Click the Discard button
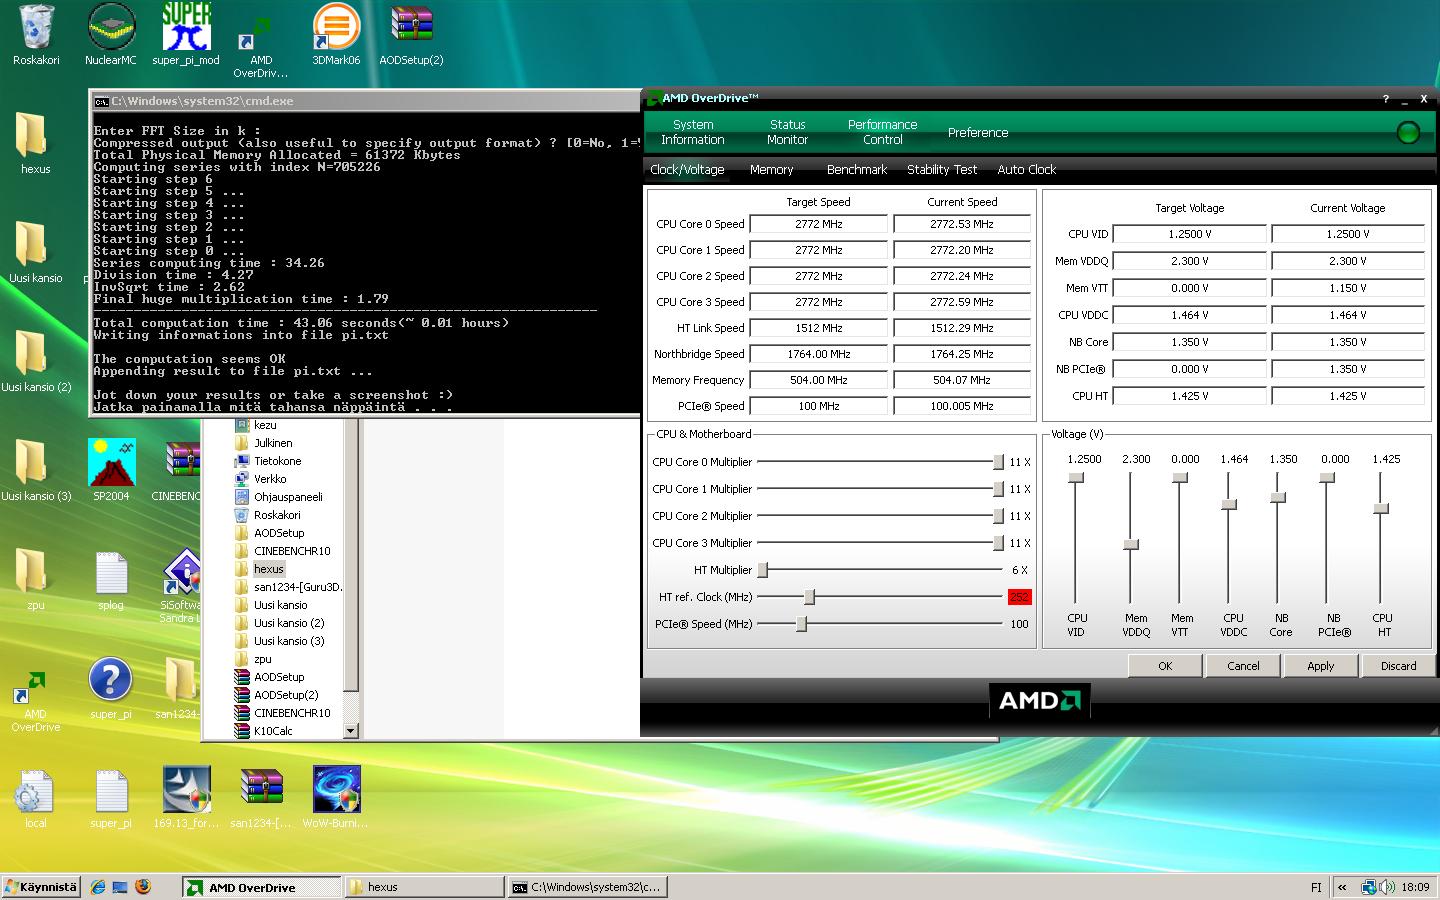Screen dimensions: 1440x900 (x=1399, y=666)
